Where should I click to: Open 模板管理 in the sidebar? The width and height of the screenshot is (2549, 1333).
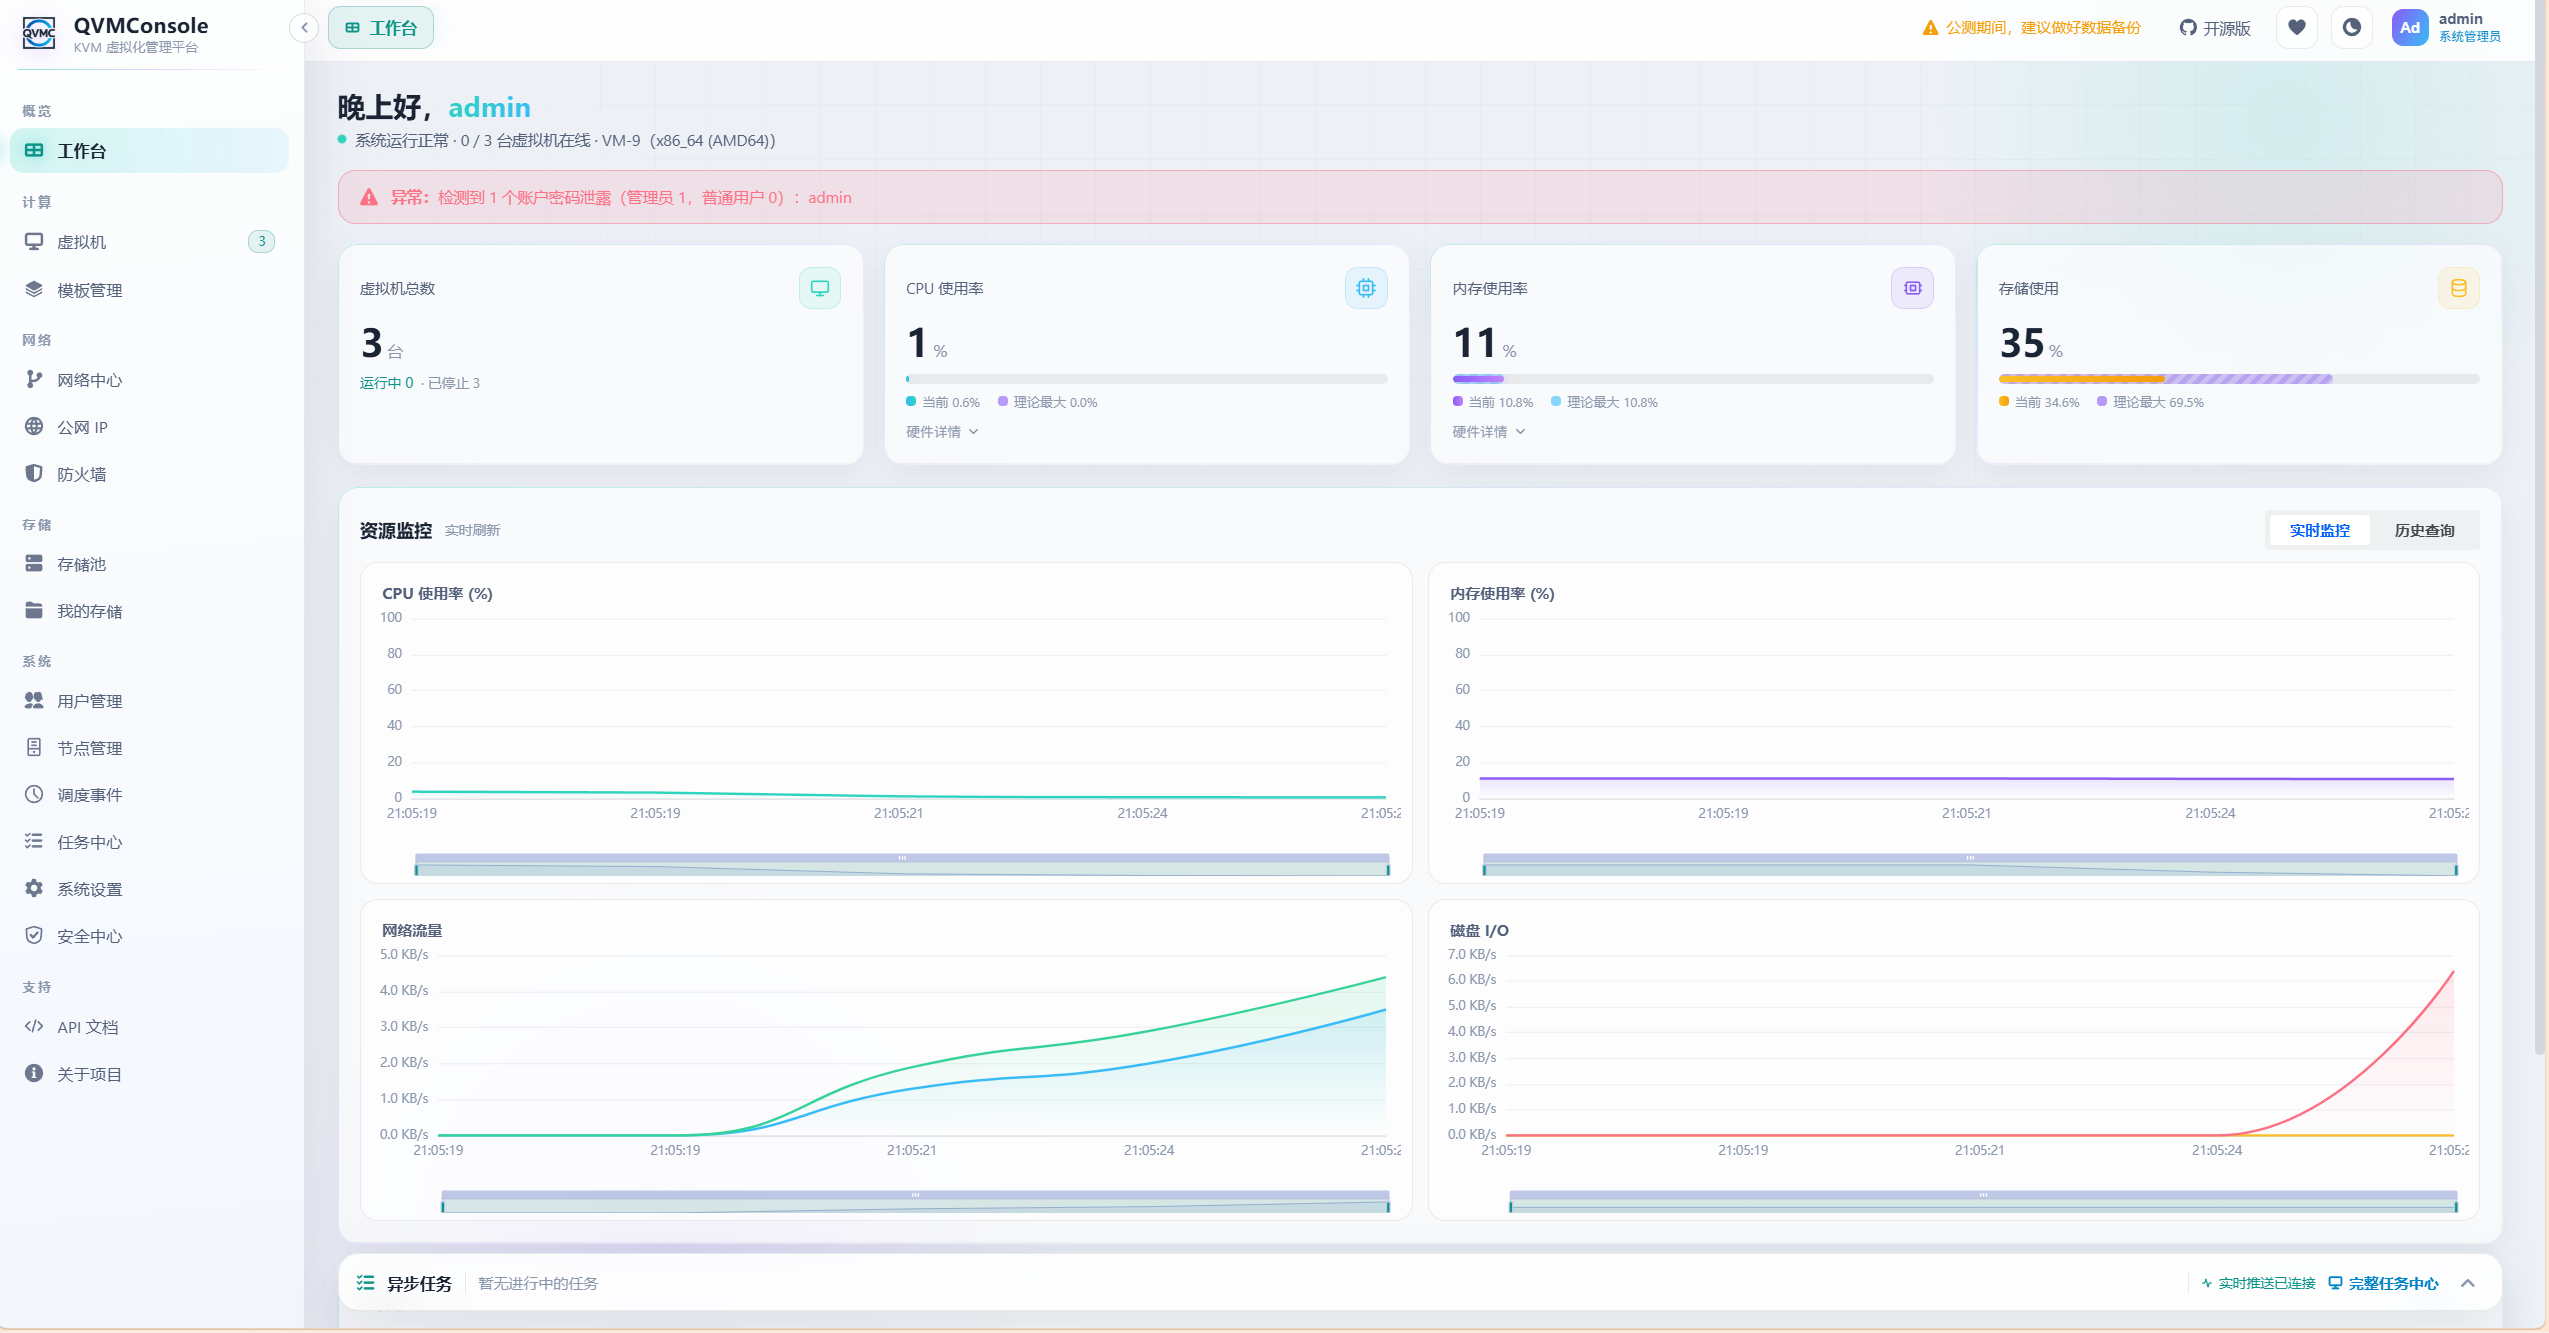(x=150, y=290)
